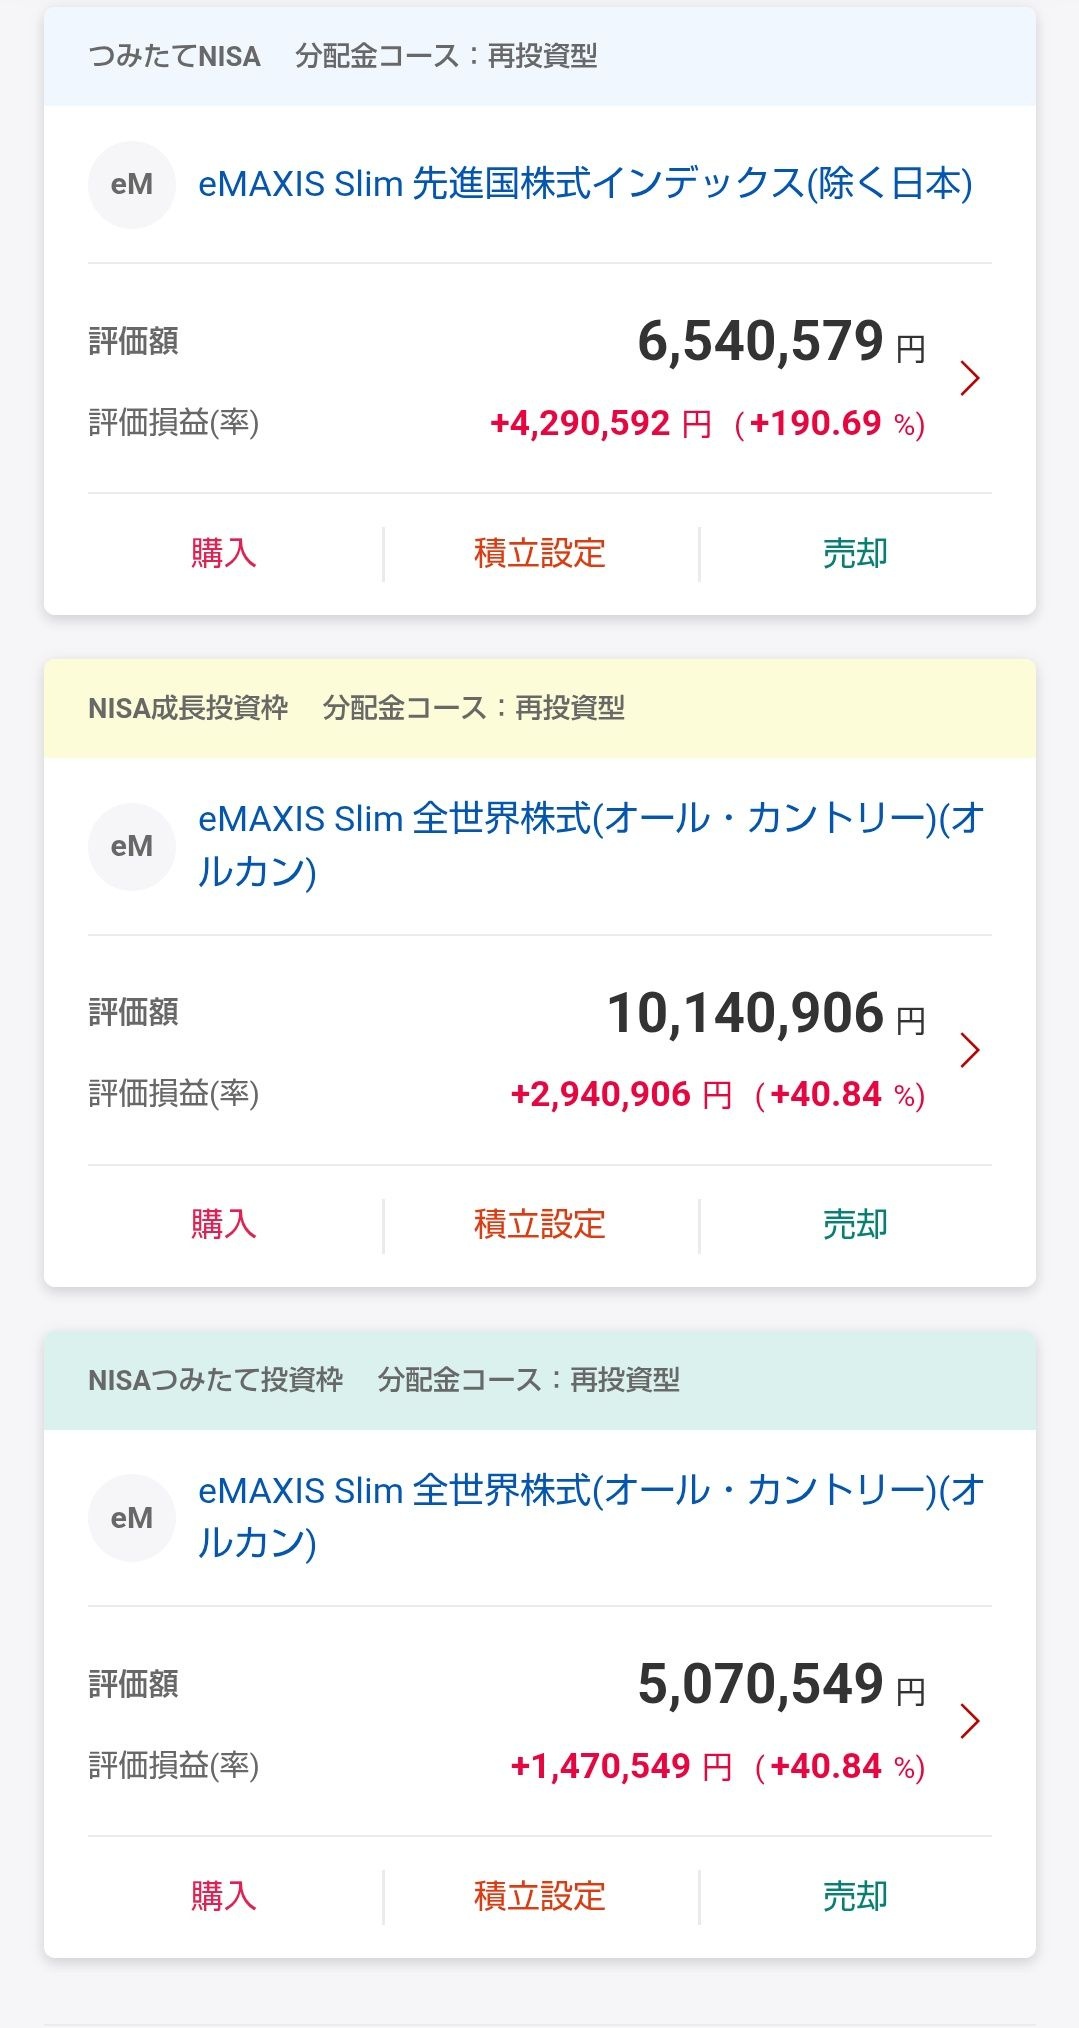Open eMAXIS Slim 先進国株式インデックス(除く日本) fund link
Screen dimensions: 1079x2028
(x=585, y=185)
